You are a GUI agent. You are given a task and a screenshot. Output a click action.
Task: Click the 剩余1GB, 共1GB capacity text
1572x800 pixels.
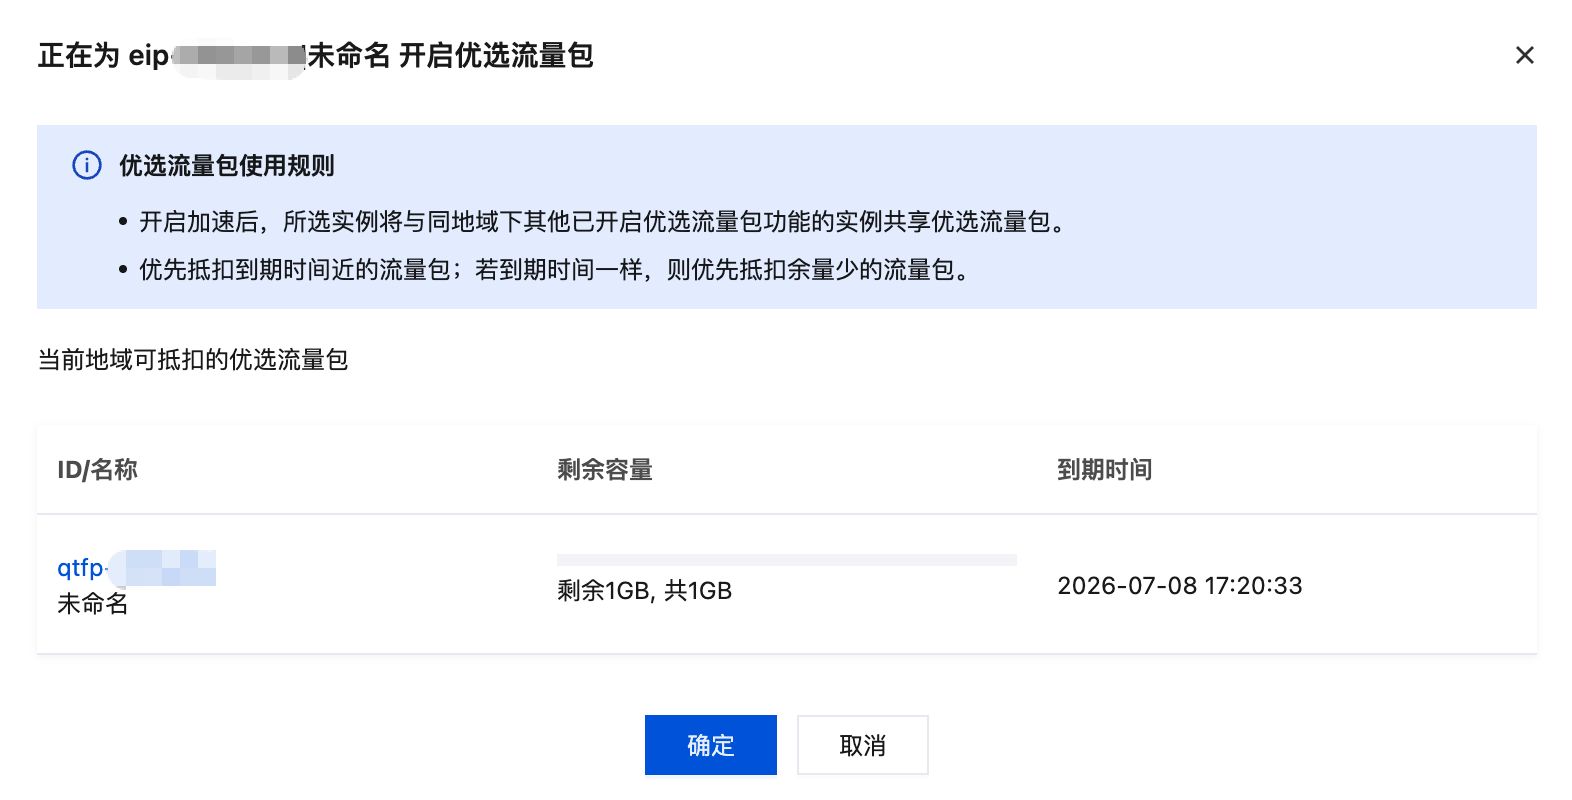point(644,591)
